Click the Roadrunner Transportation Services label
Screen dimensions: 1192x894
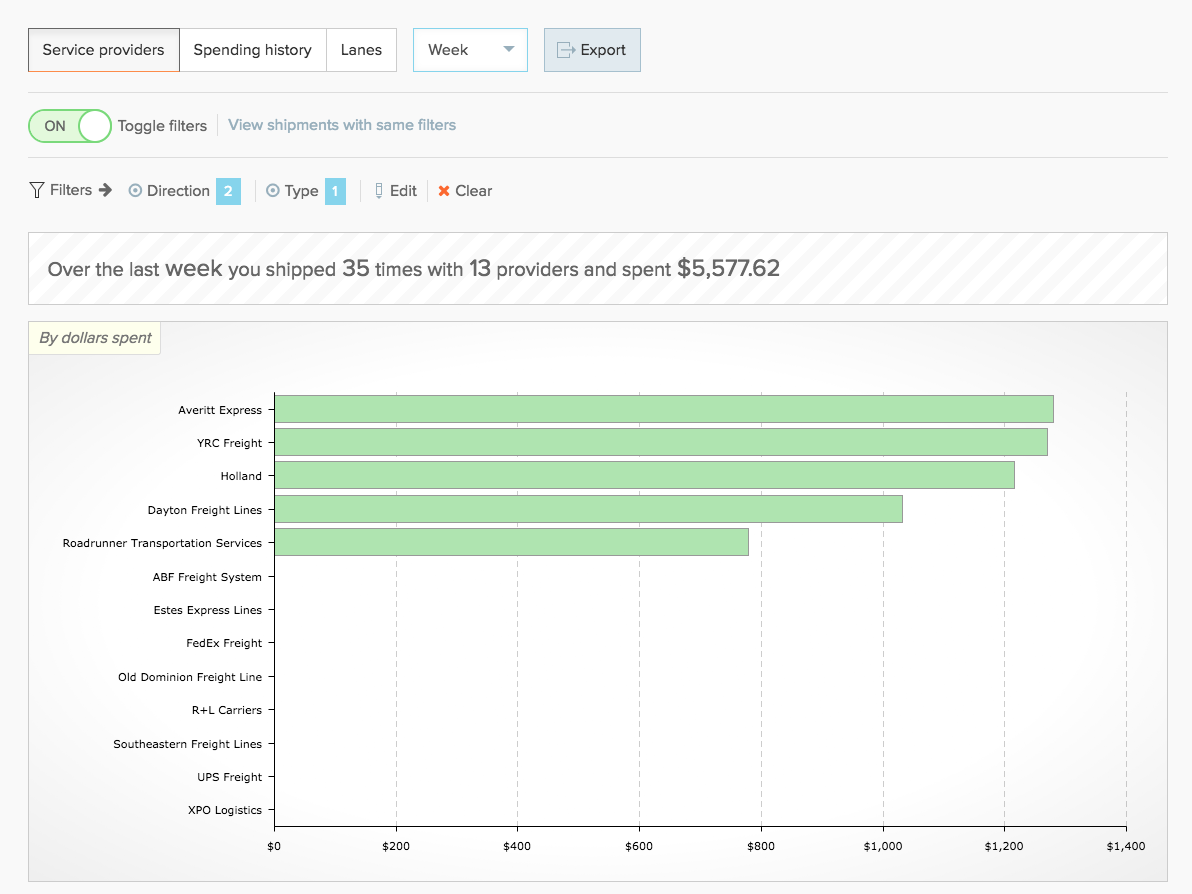162,543
